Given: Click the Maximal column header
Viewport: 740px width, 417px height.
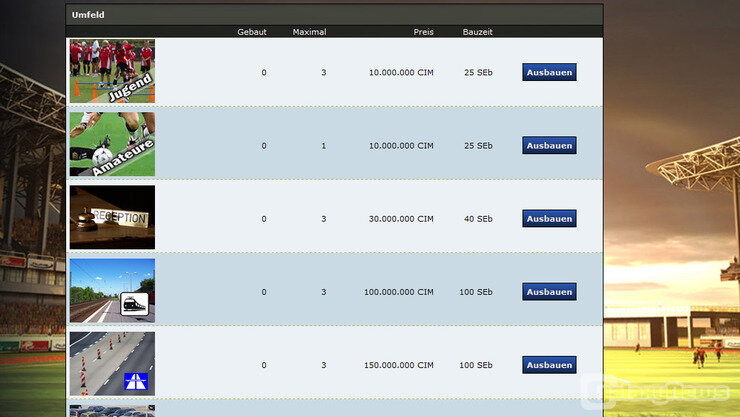Looking at the screenshot, I should [x=309, y=32].
